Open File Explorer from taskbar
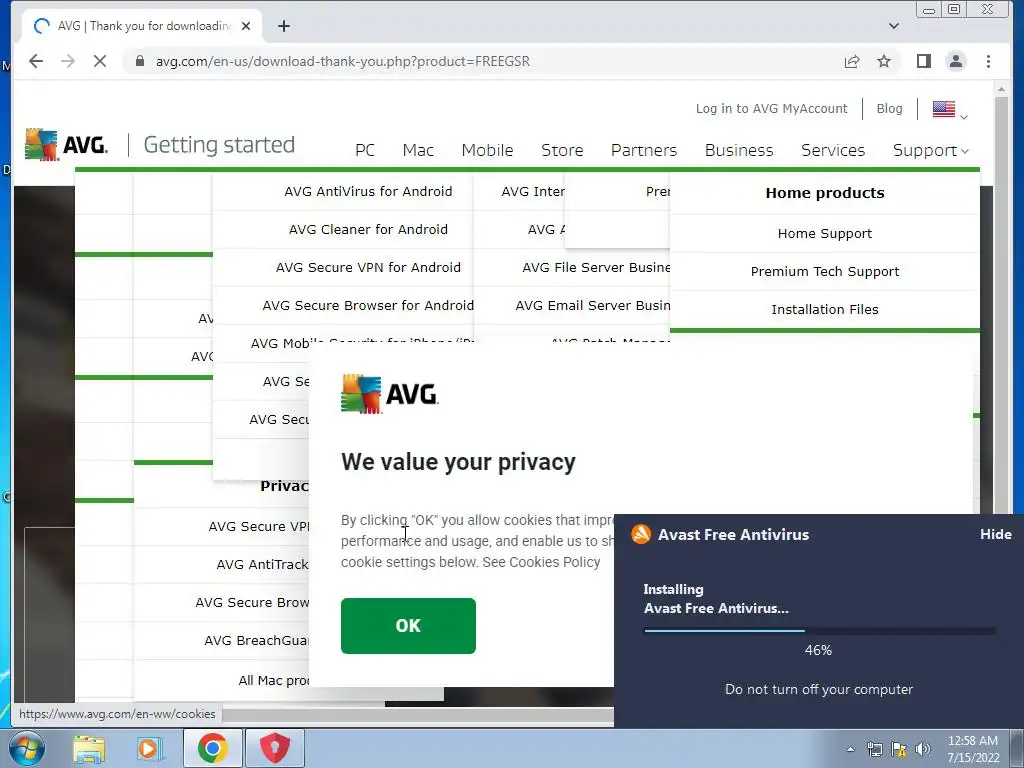The width and height of the screenshot is (1024, 768). coord(89,748)
